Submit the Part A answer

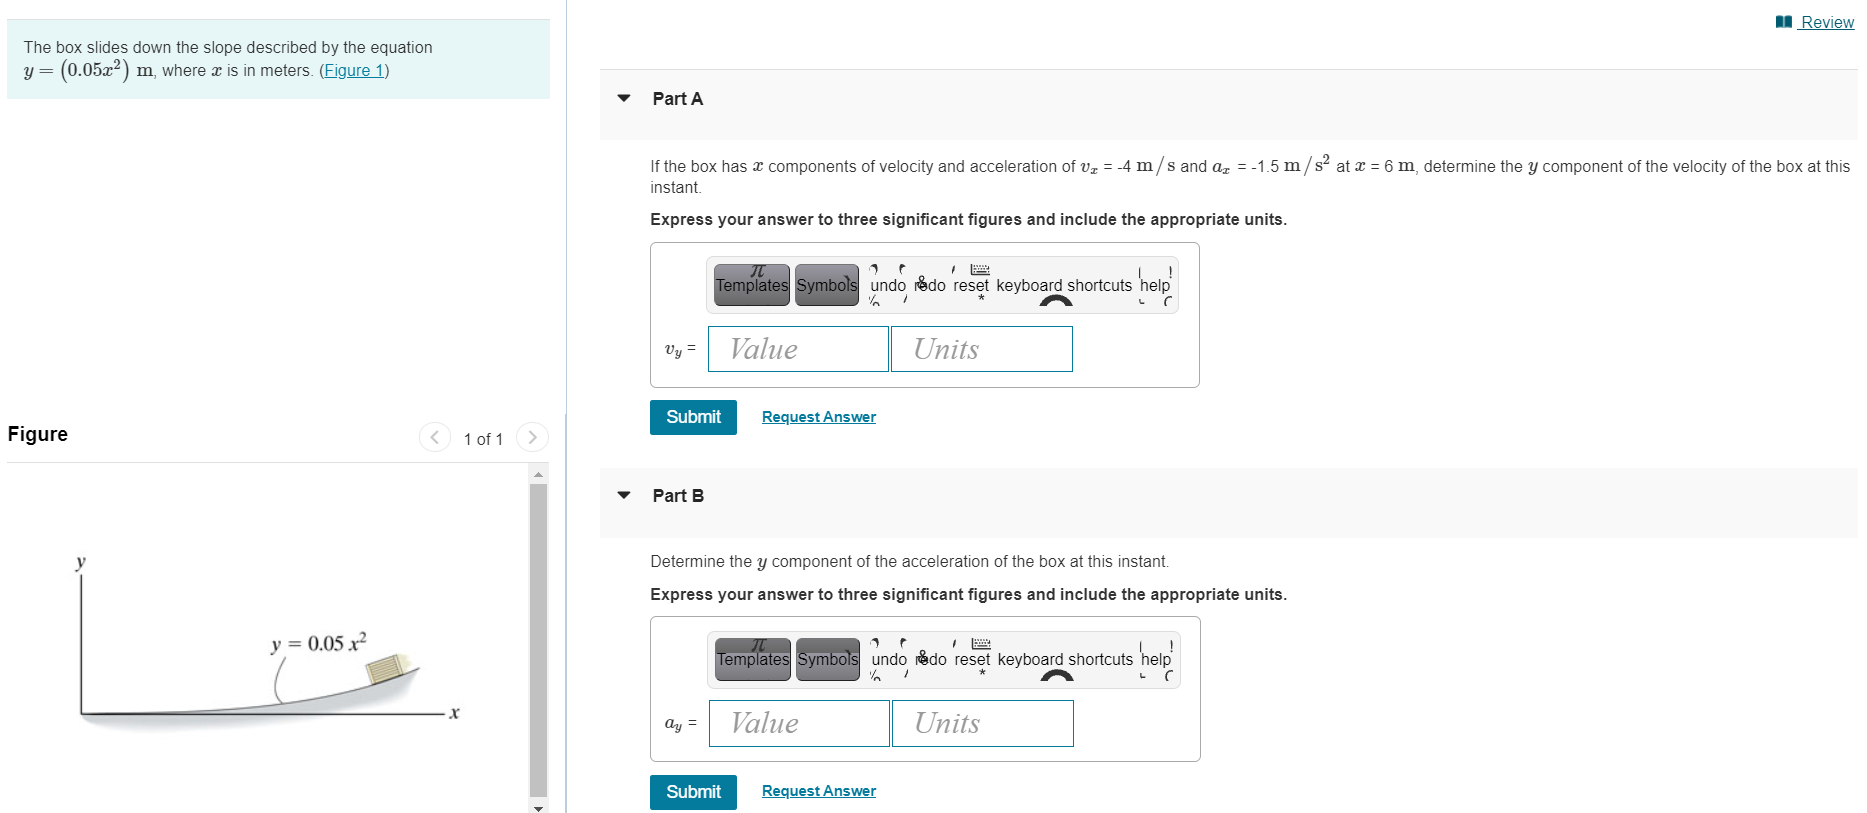tap(692, 417)
